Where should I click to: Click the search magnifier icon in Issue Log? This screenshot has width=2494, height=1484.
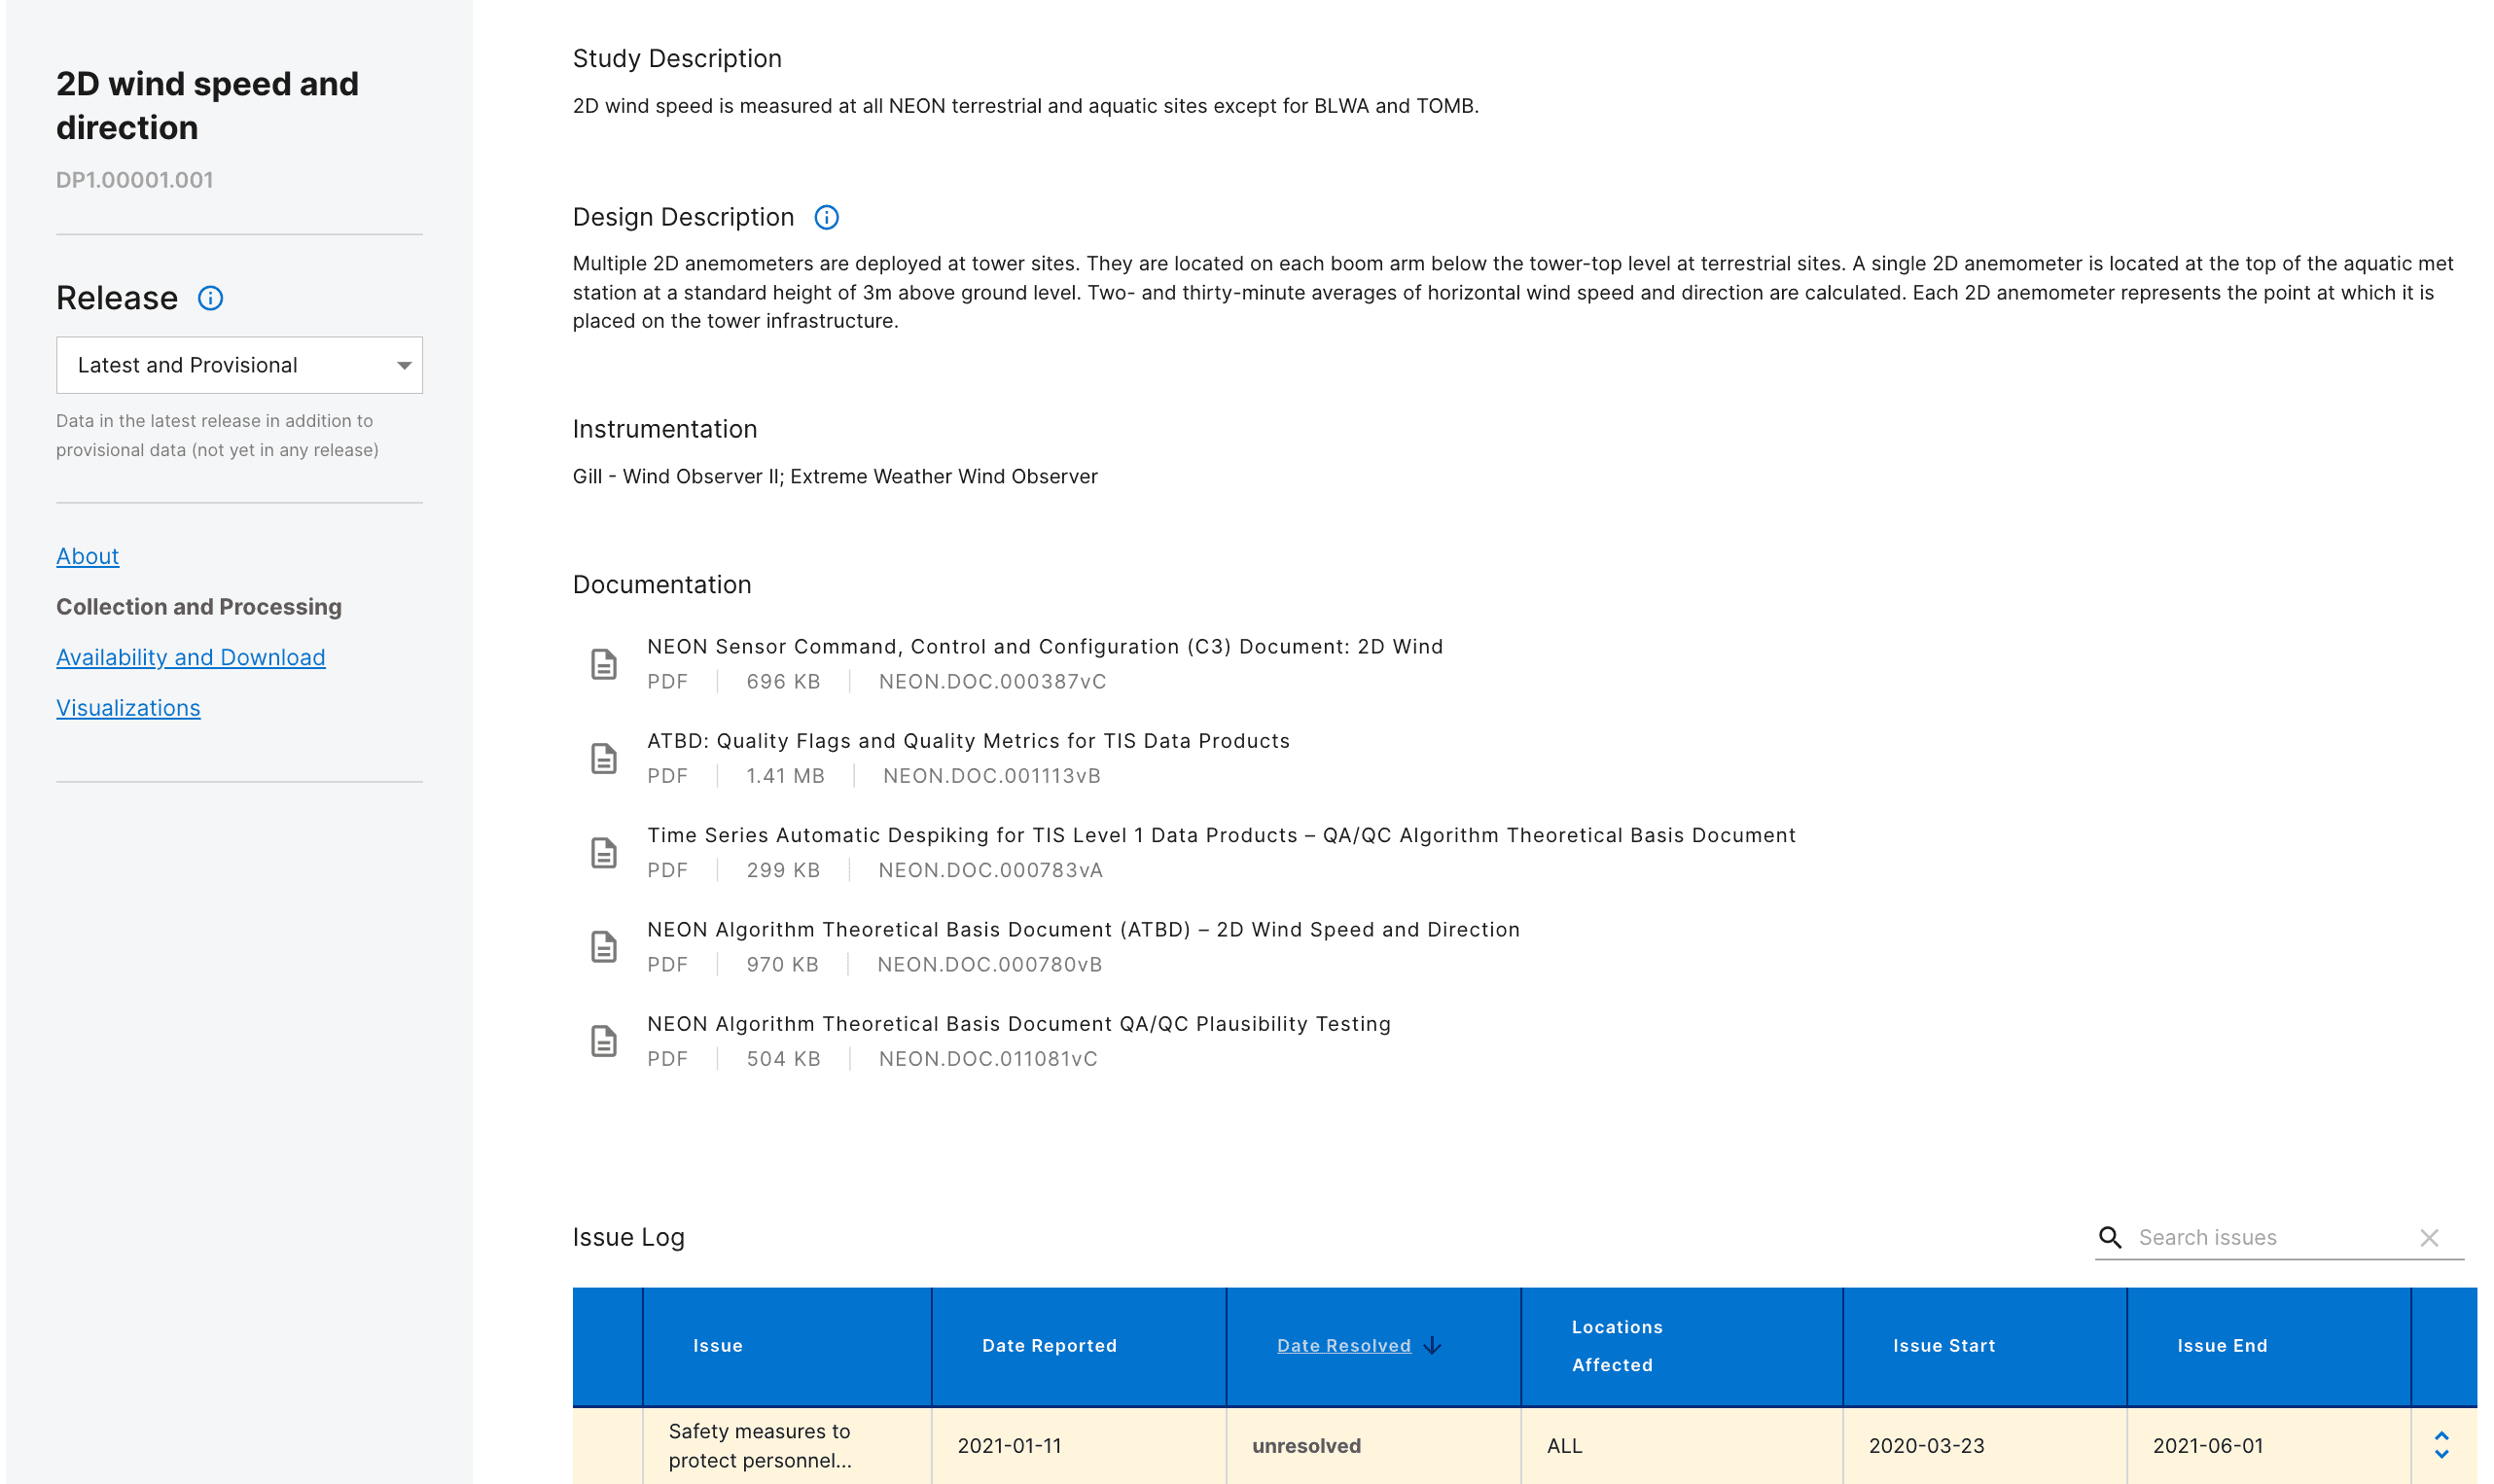2110,1237
